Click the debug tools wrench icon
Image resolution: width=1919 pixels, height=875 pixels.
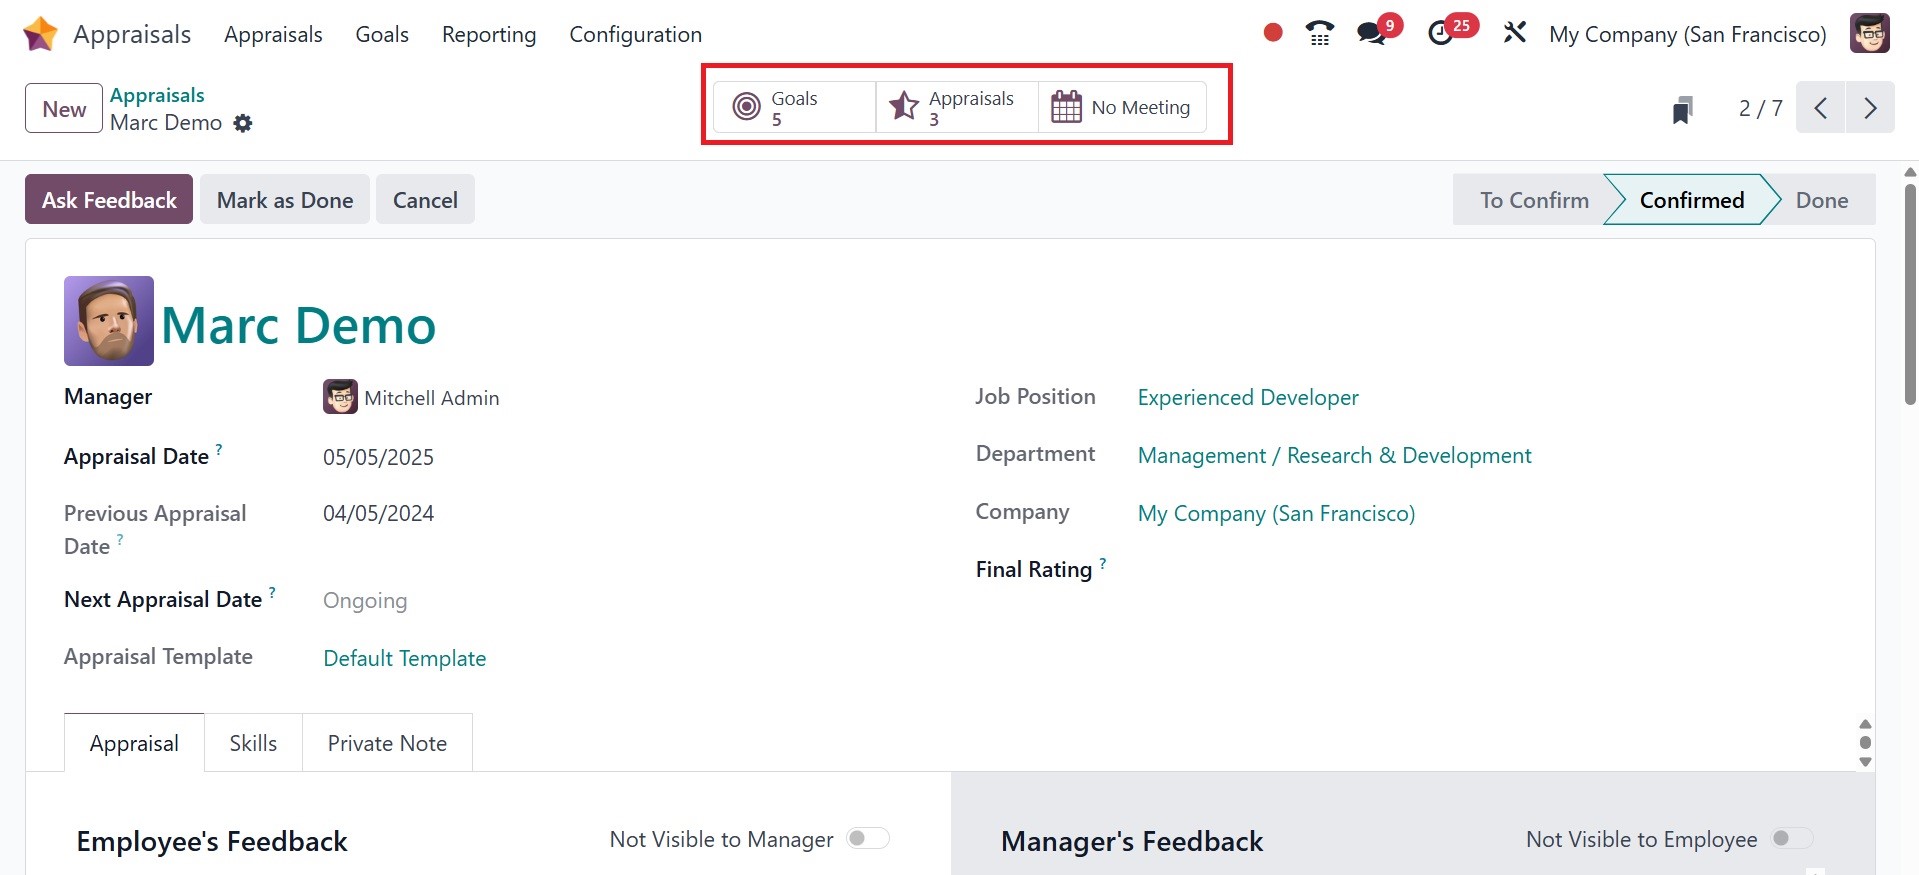pyautogui.click(x=1514, y=33)
